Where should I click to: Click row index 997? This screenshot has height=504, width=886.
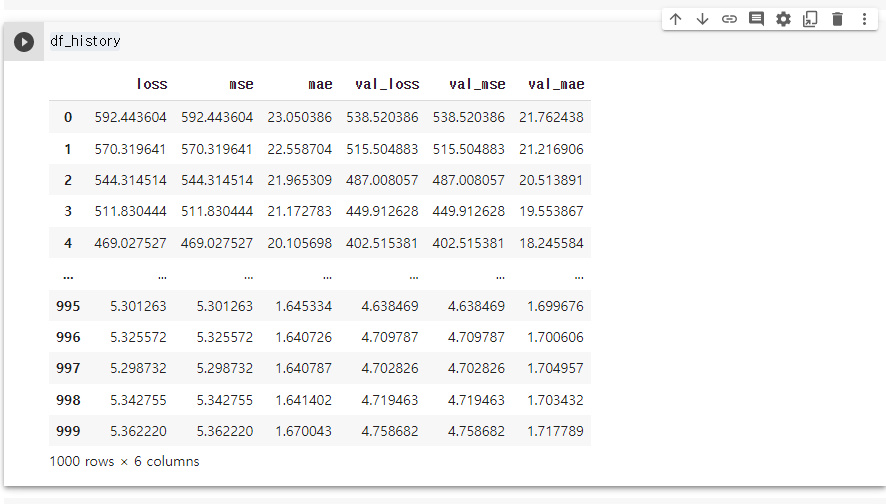68,368
